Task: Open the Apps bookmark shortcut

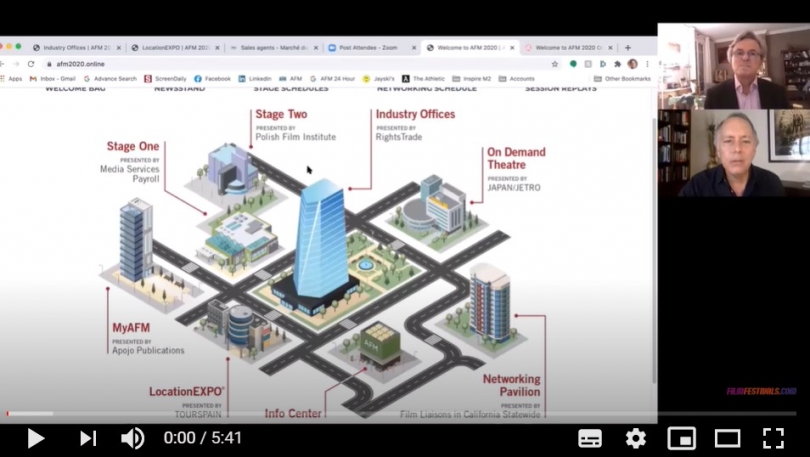Action: point(11,79)
